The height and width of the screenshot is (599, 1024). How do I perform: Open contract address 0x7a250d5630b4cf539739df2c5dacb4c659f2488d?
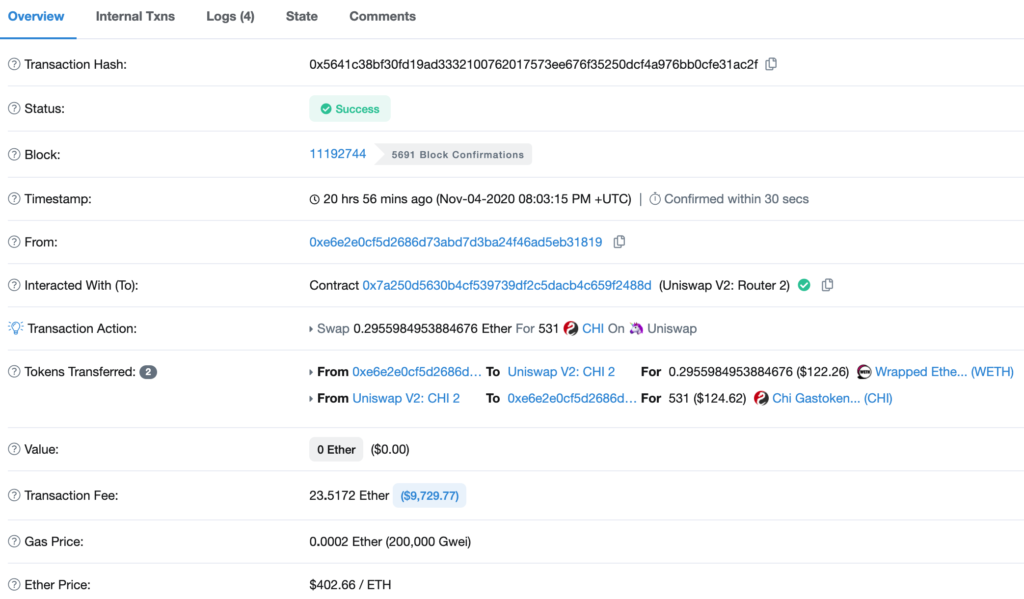tap(507, 285)
